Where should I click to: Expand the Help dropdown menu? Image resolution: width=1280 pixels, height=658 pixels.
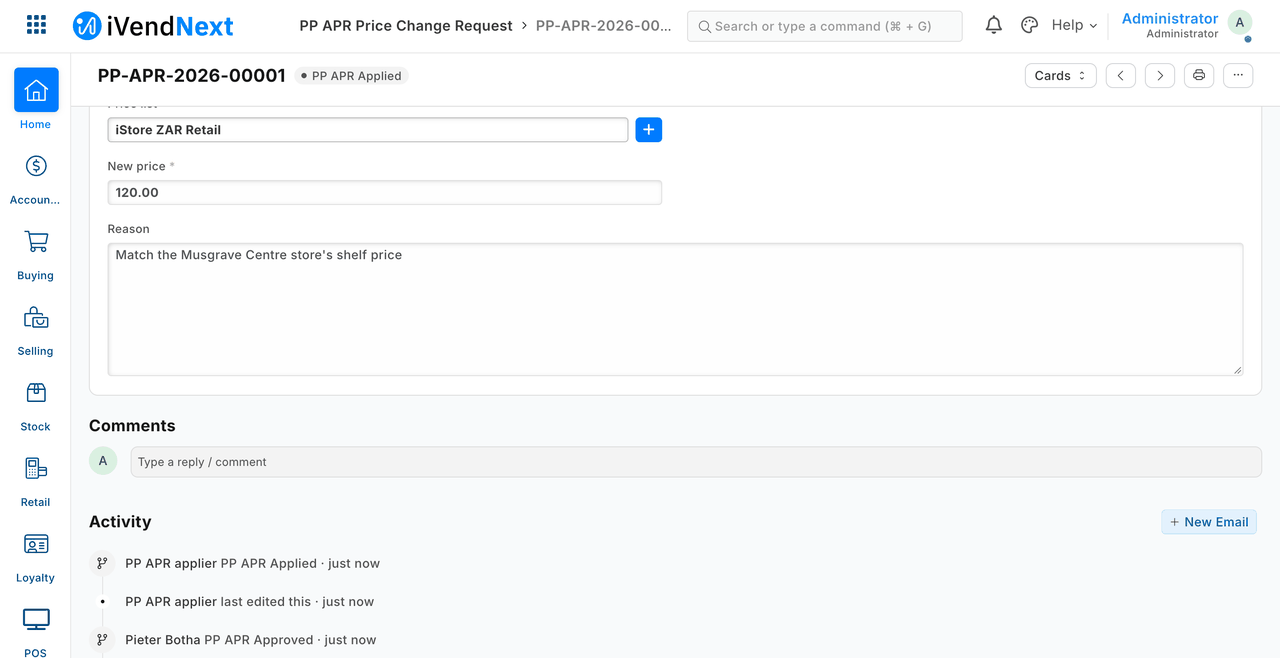click(1074, 25)
